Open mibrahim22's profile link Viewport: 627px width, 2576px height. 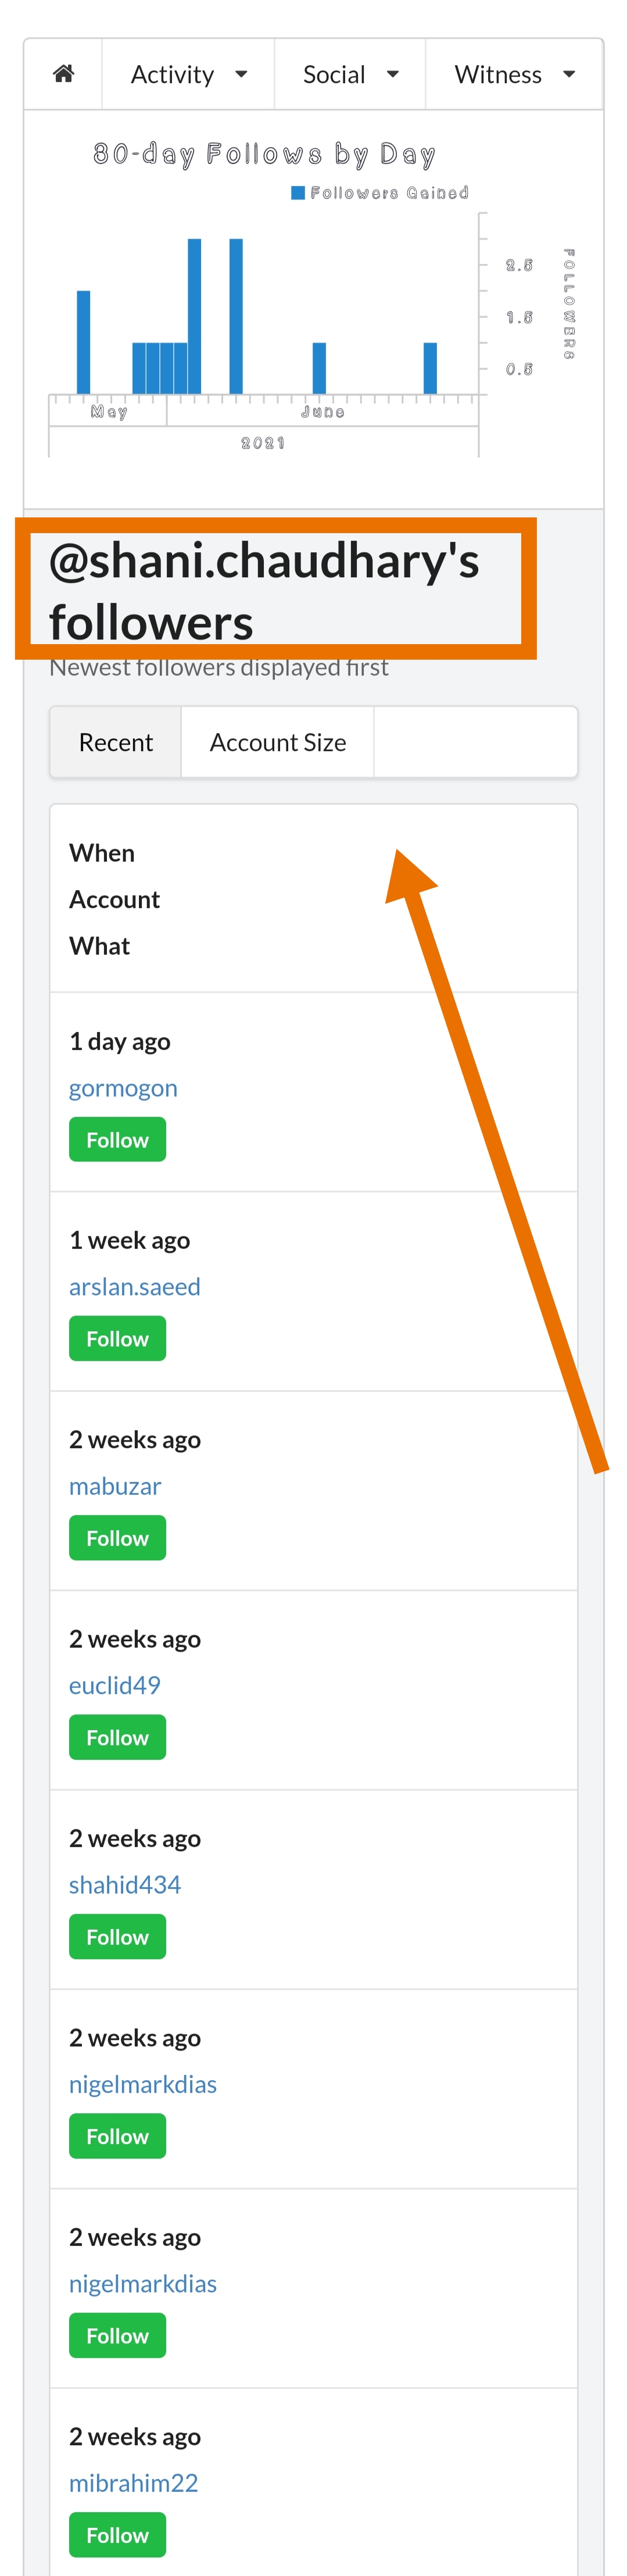pyautogui.click(x=133, y=2482)
